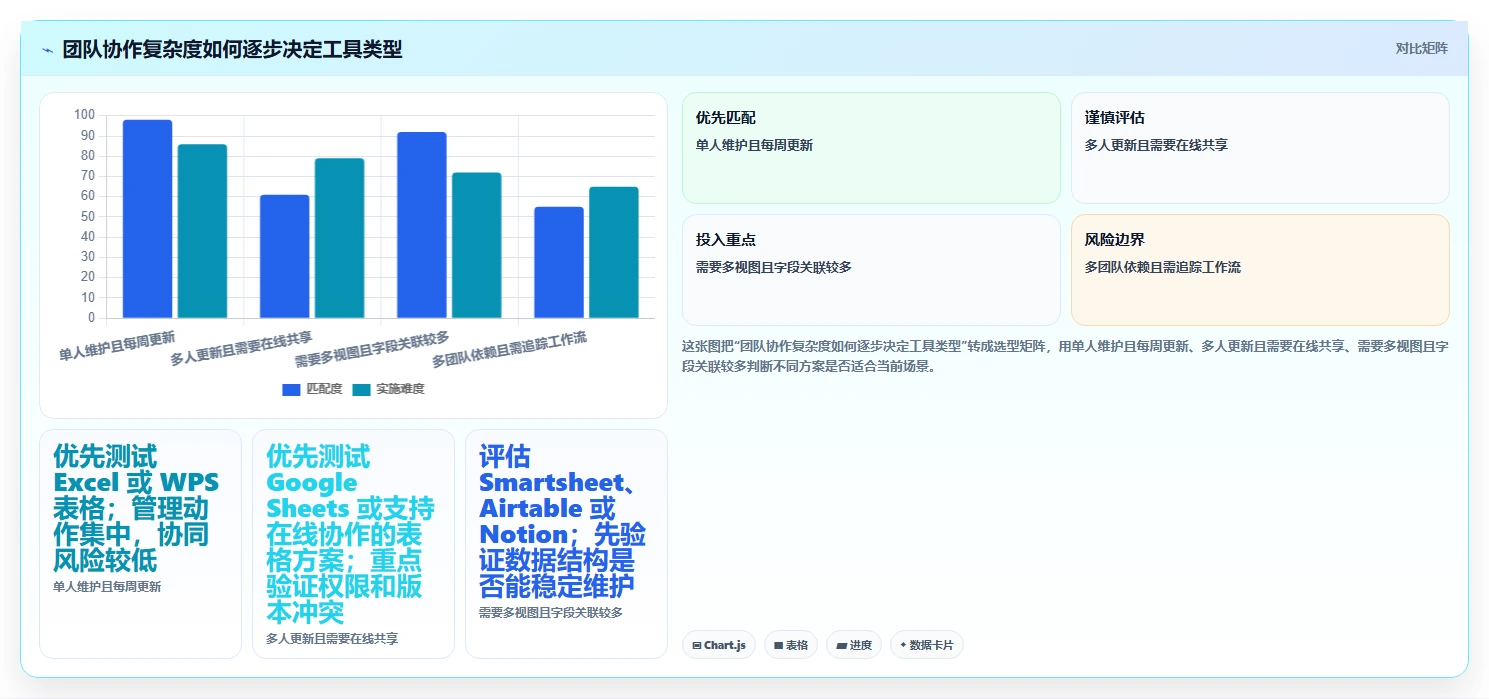Open the 投入重点 matrix card

[871, 270]
